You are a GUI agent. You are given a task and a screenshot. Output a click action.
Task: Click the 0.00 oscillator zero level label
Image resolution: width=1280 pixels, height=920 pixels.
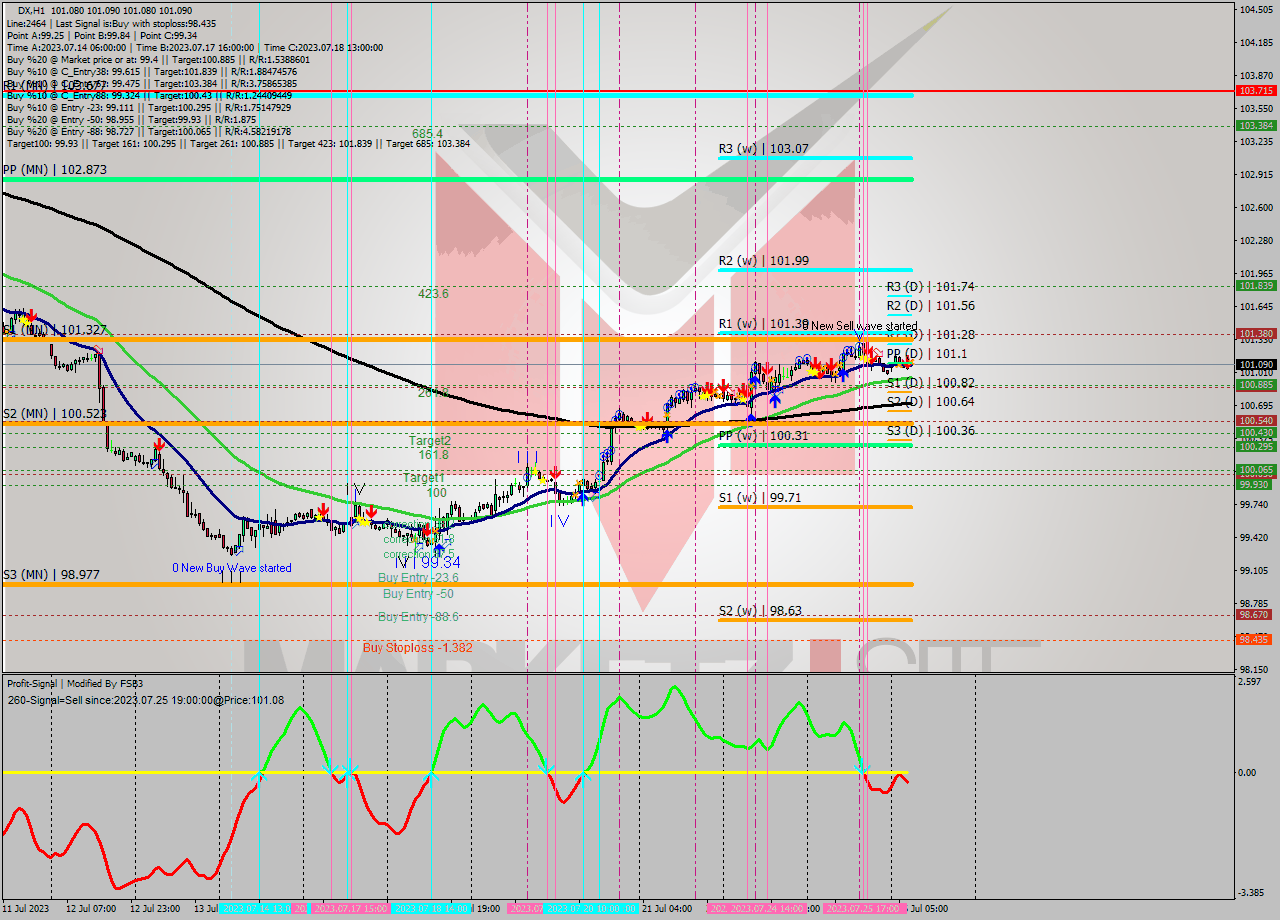[x=1248, y=773]
